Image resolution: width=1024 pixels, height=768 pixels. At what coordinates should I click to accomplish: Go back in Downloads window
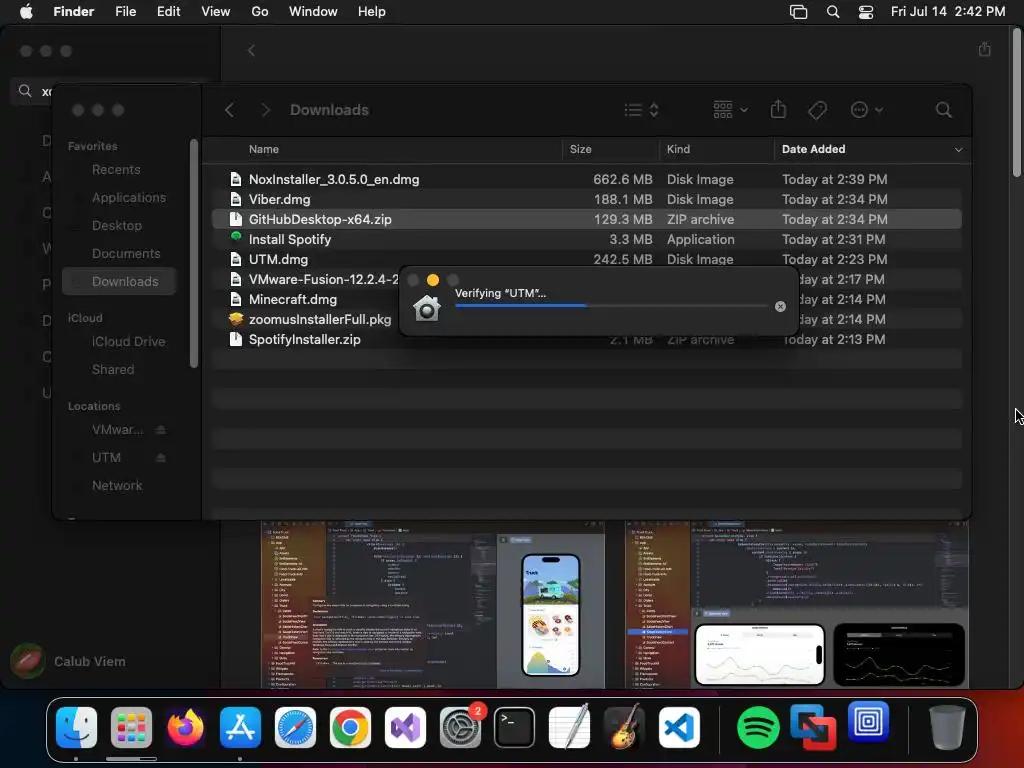click(229, 110)
